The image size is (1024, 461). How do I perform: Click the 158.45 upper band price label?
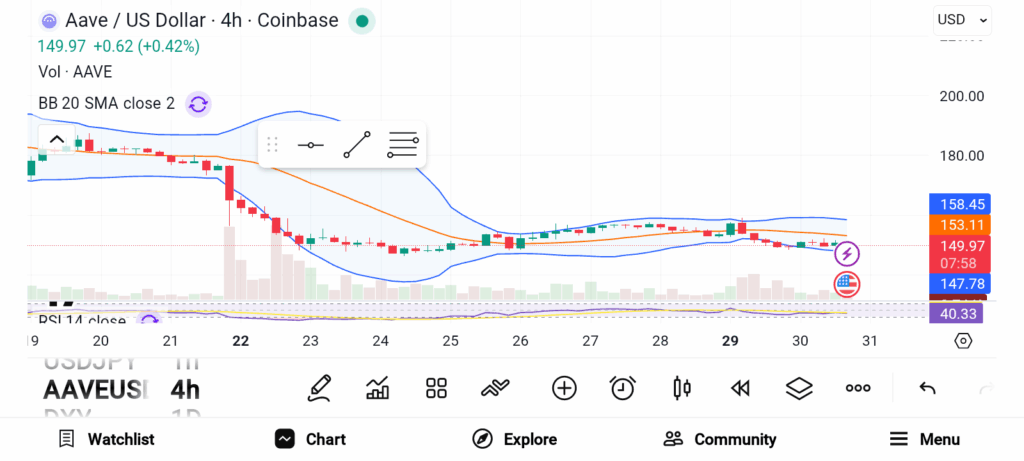959,204
